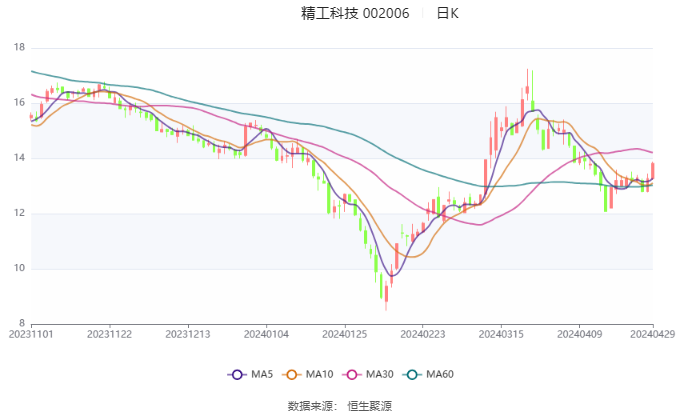
Task: Toggle the MA60 legend series
Action: tap(428, 374)
